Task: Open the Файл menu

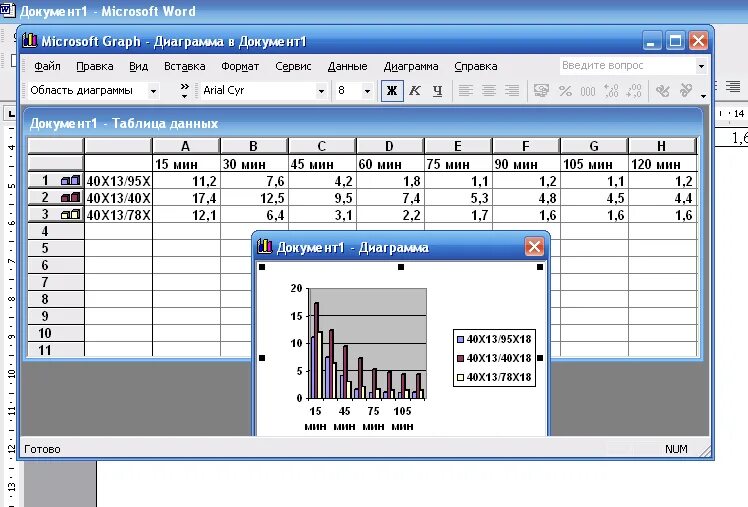Action: [47, 66]
